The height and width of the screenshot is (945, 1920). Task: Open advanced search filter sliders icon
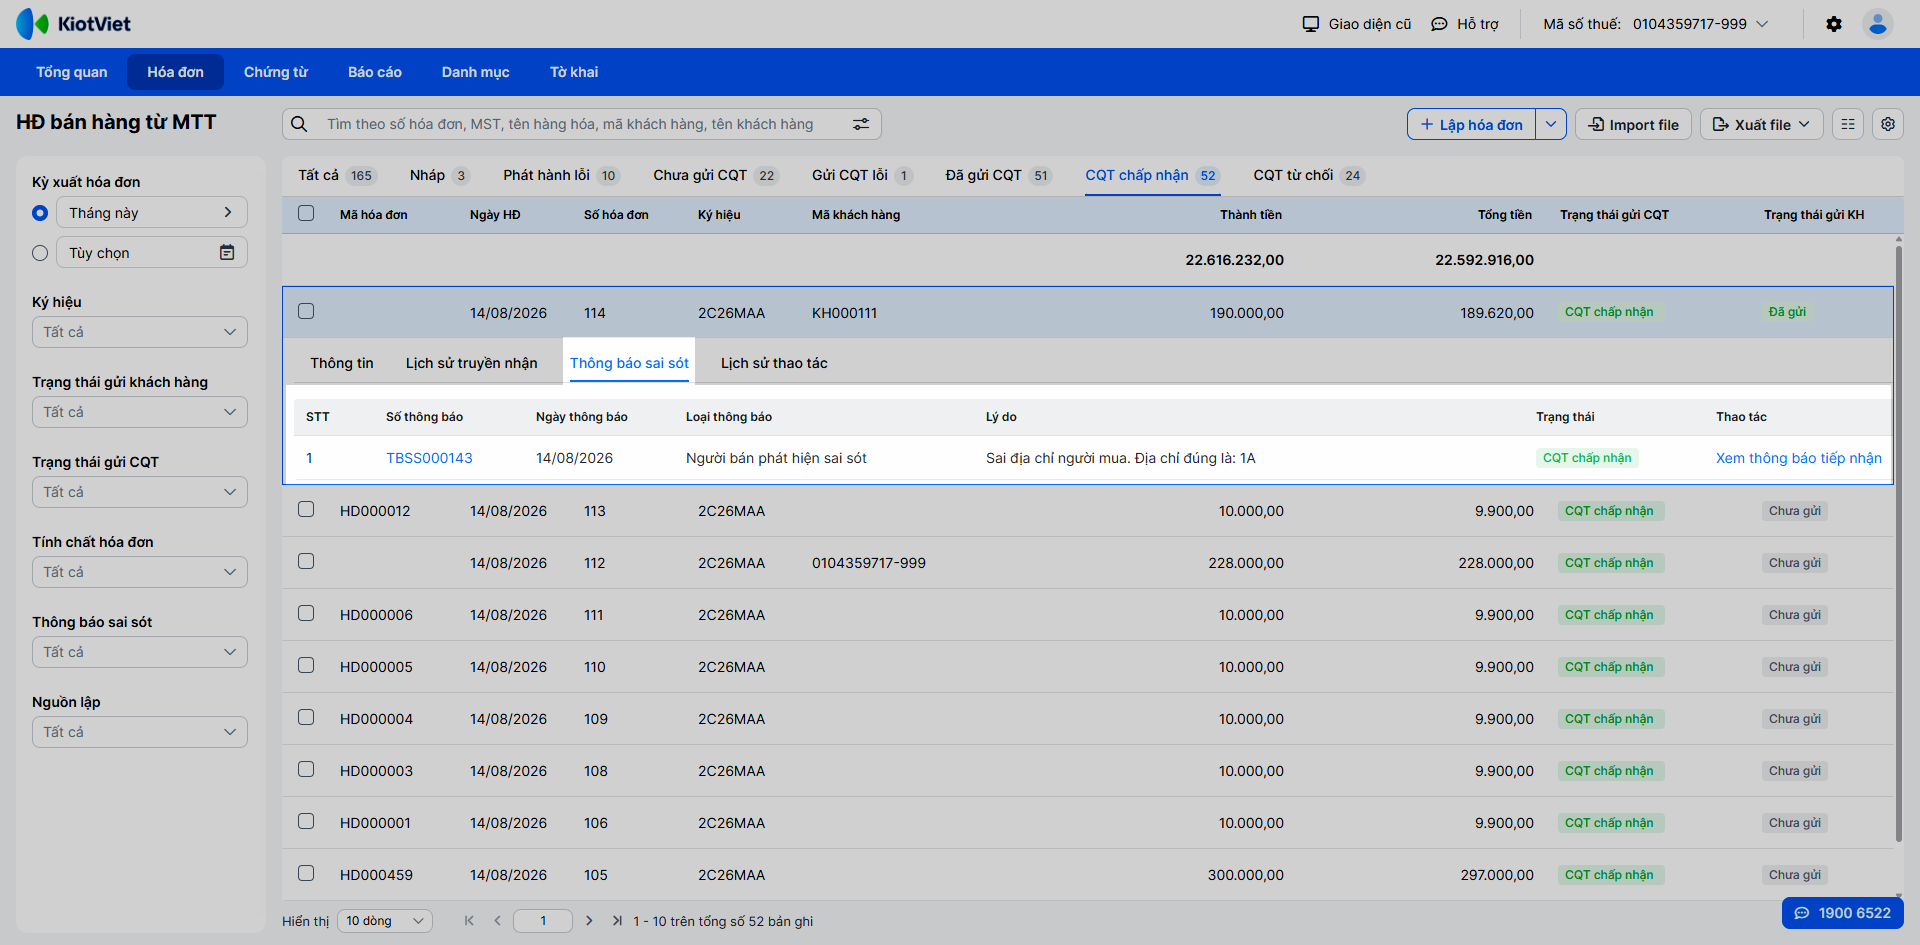(861, 124)
